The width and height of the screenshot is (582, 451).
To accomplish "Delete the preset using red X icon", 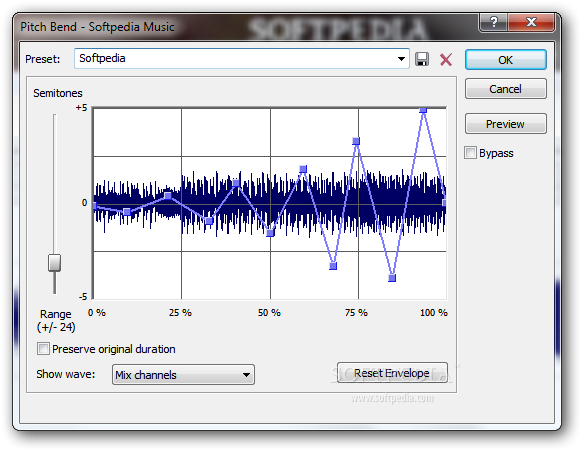I will 446,59.
